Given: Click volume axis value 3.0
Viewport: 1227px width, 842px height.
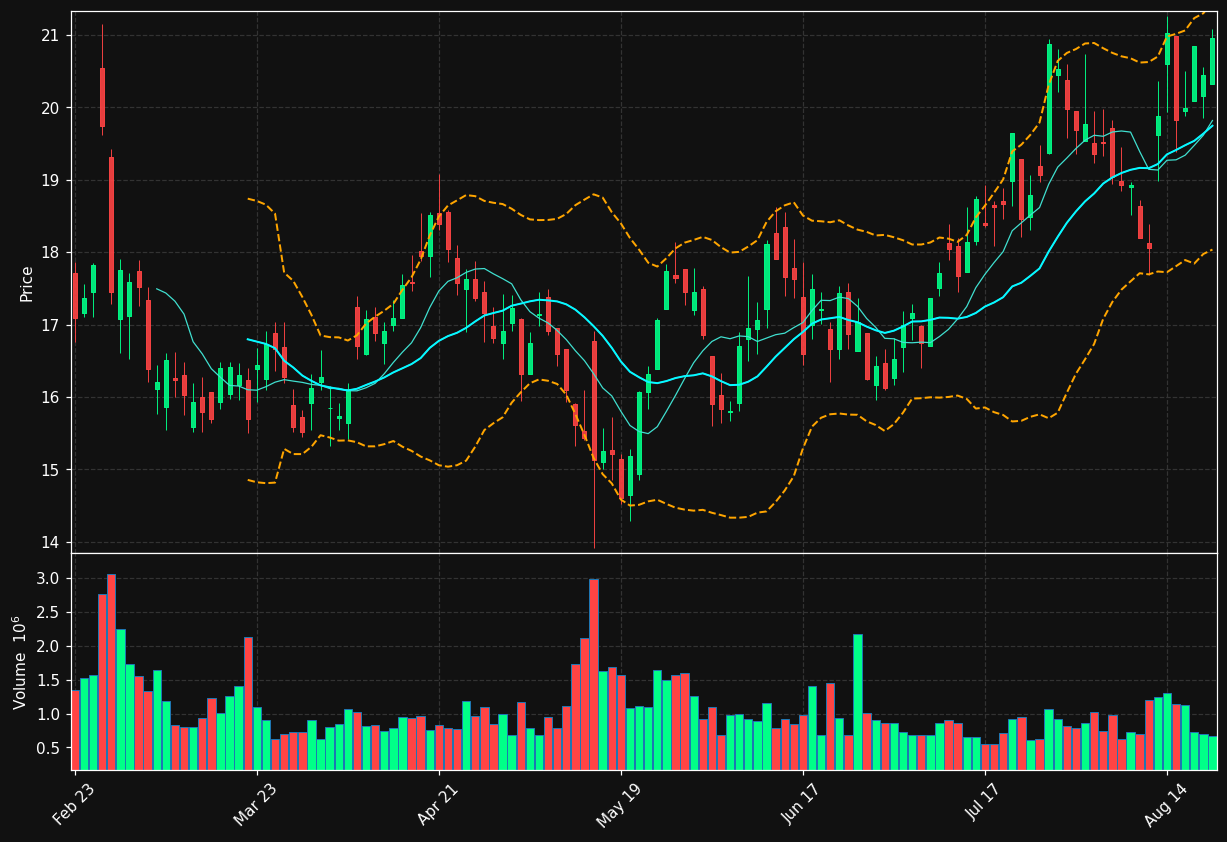Looking at the screenshot, I should (49, 579).
